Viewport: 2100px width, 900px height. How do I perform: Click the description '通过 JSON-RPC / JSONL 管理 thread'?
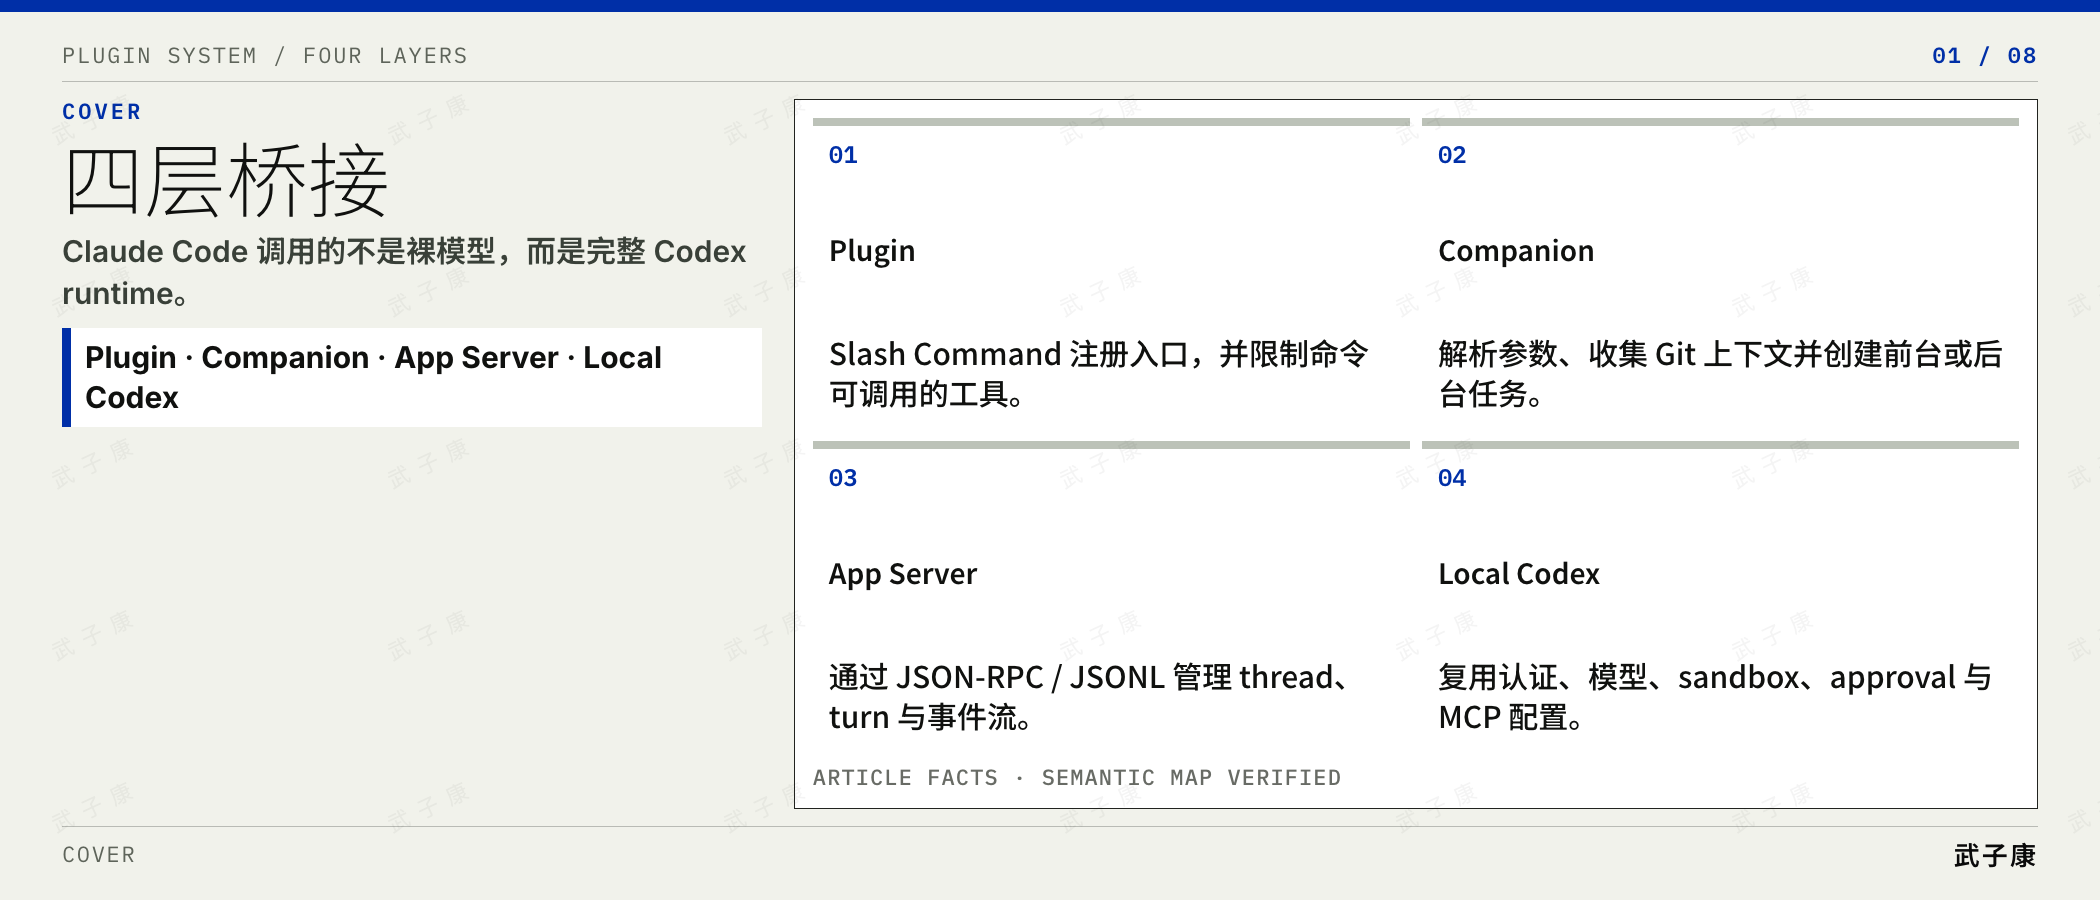[1092, 697]
